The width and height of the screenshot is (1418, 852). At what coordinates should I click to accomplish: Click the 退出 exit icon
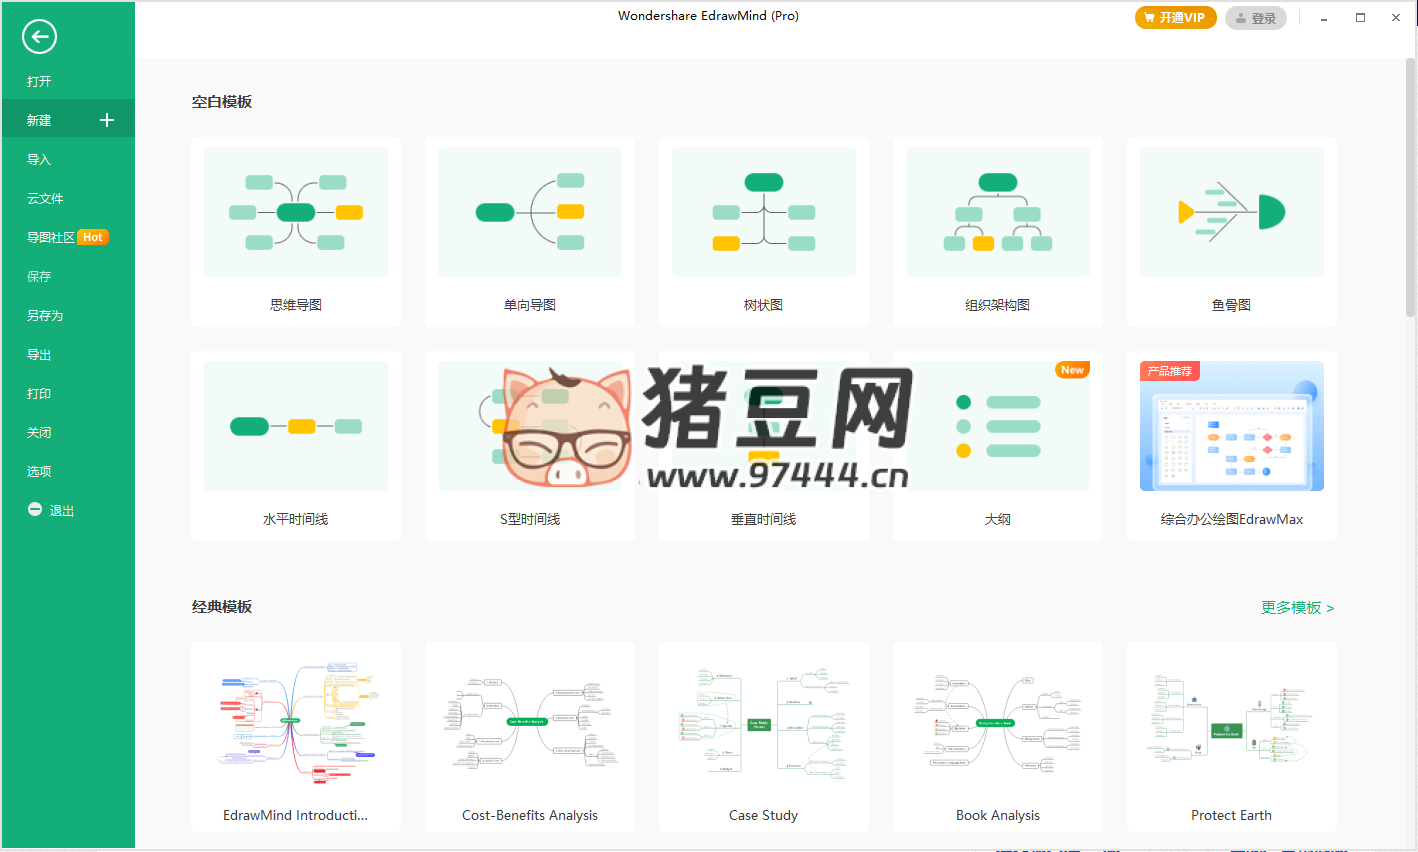(x=35, y=510)
